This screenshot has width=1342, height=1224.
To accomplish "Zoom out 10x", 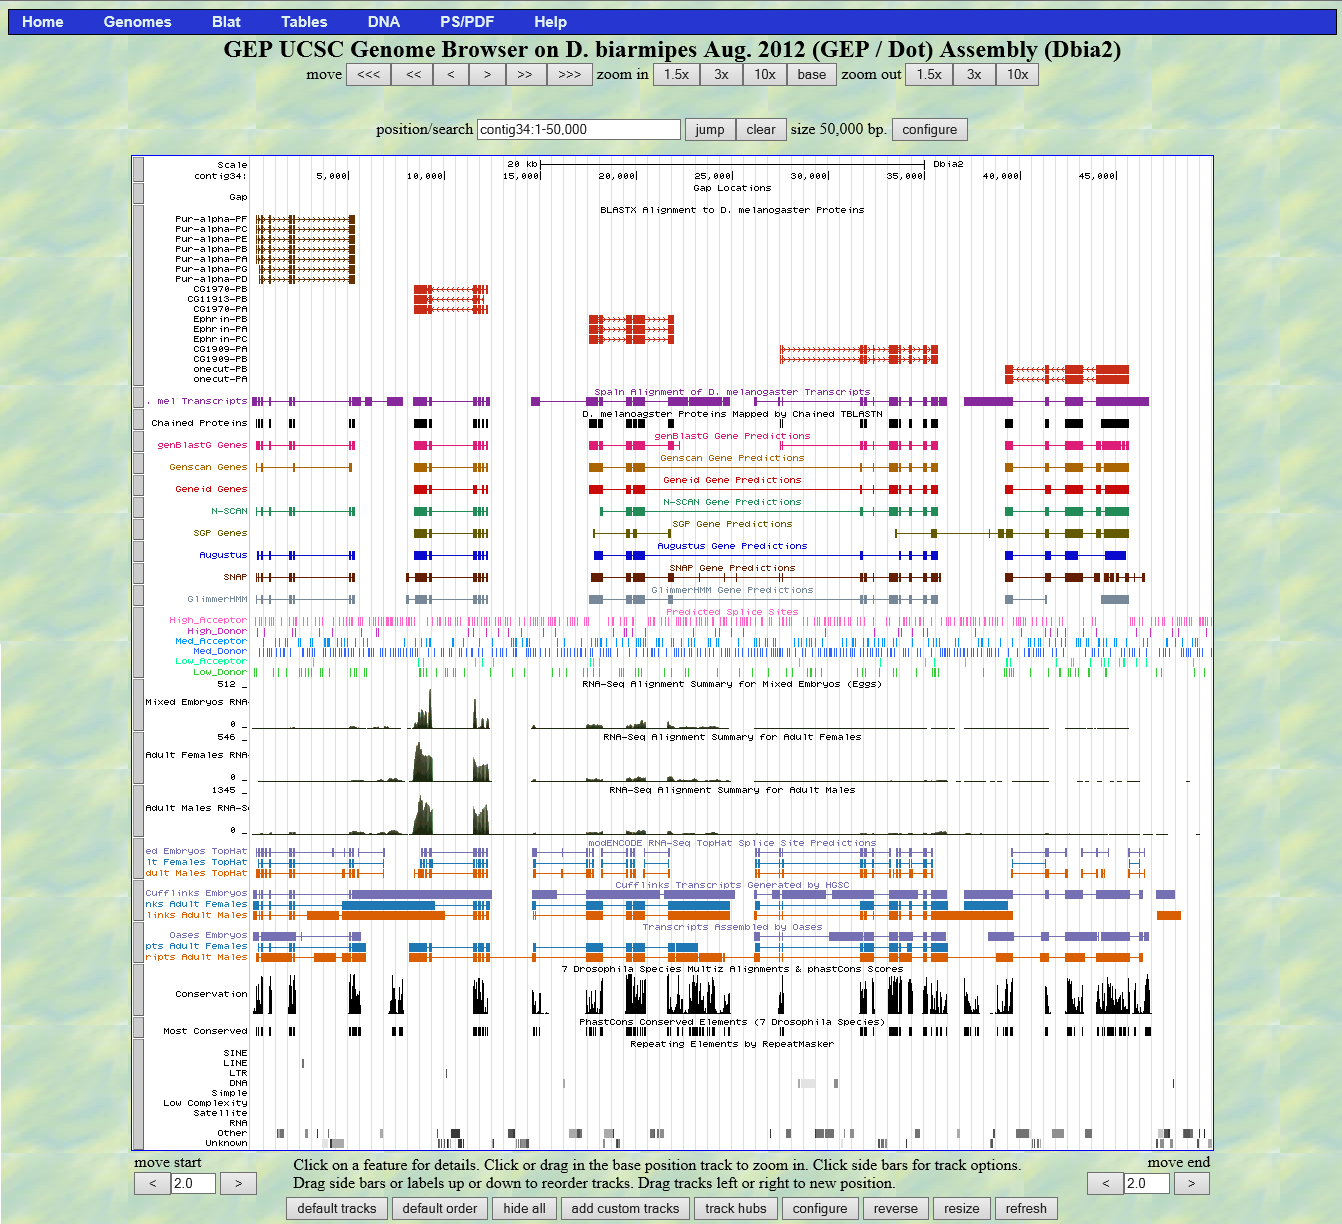I will point(1017,74).
